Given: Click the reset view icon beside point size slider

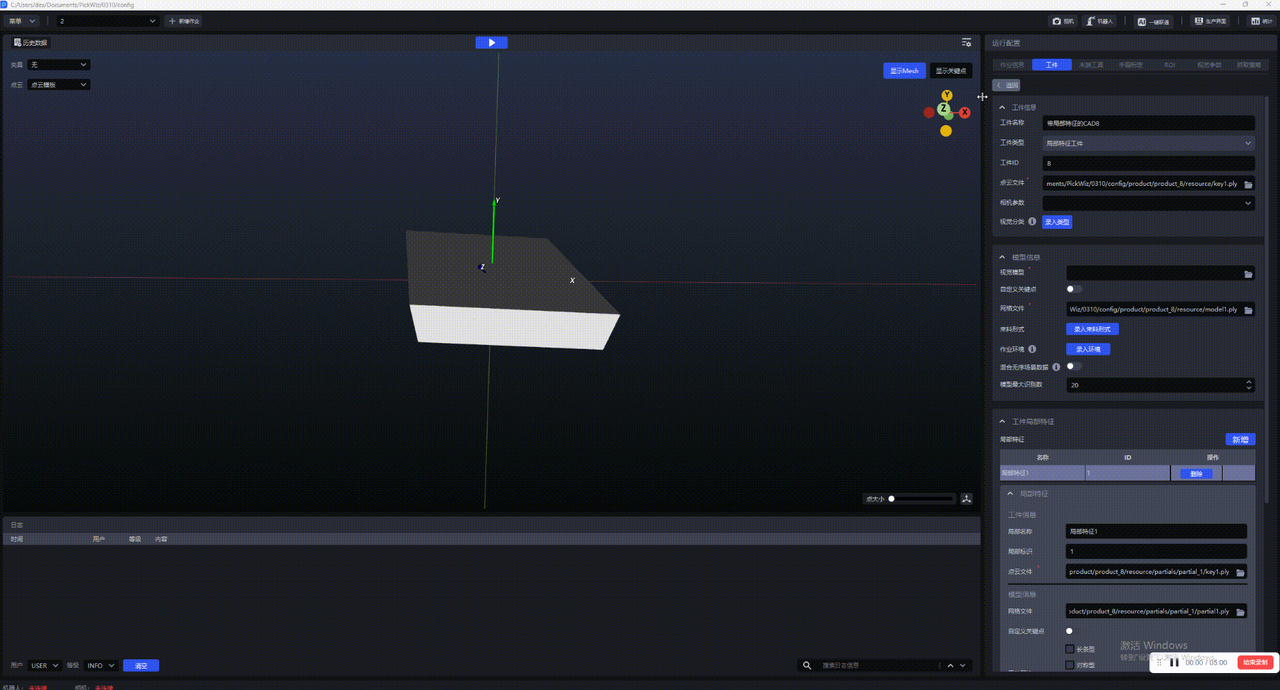Looking at the screenshot, I should point(966,498).
